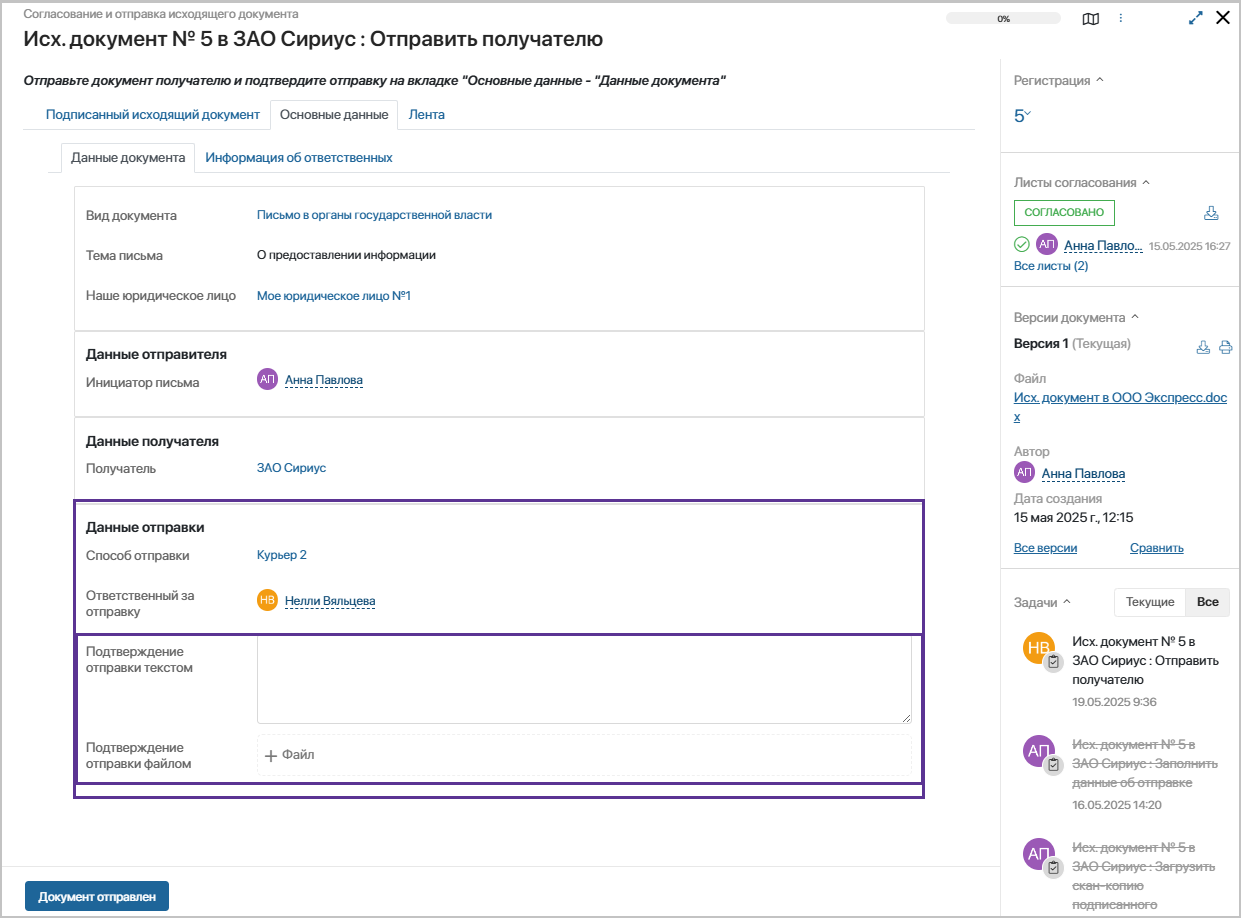Open the process map icon in header
Viewport: 1241px width, 918px height.
point(1090,18)
